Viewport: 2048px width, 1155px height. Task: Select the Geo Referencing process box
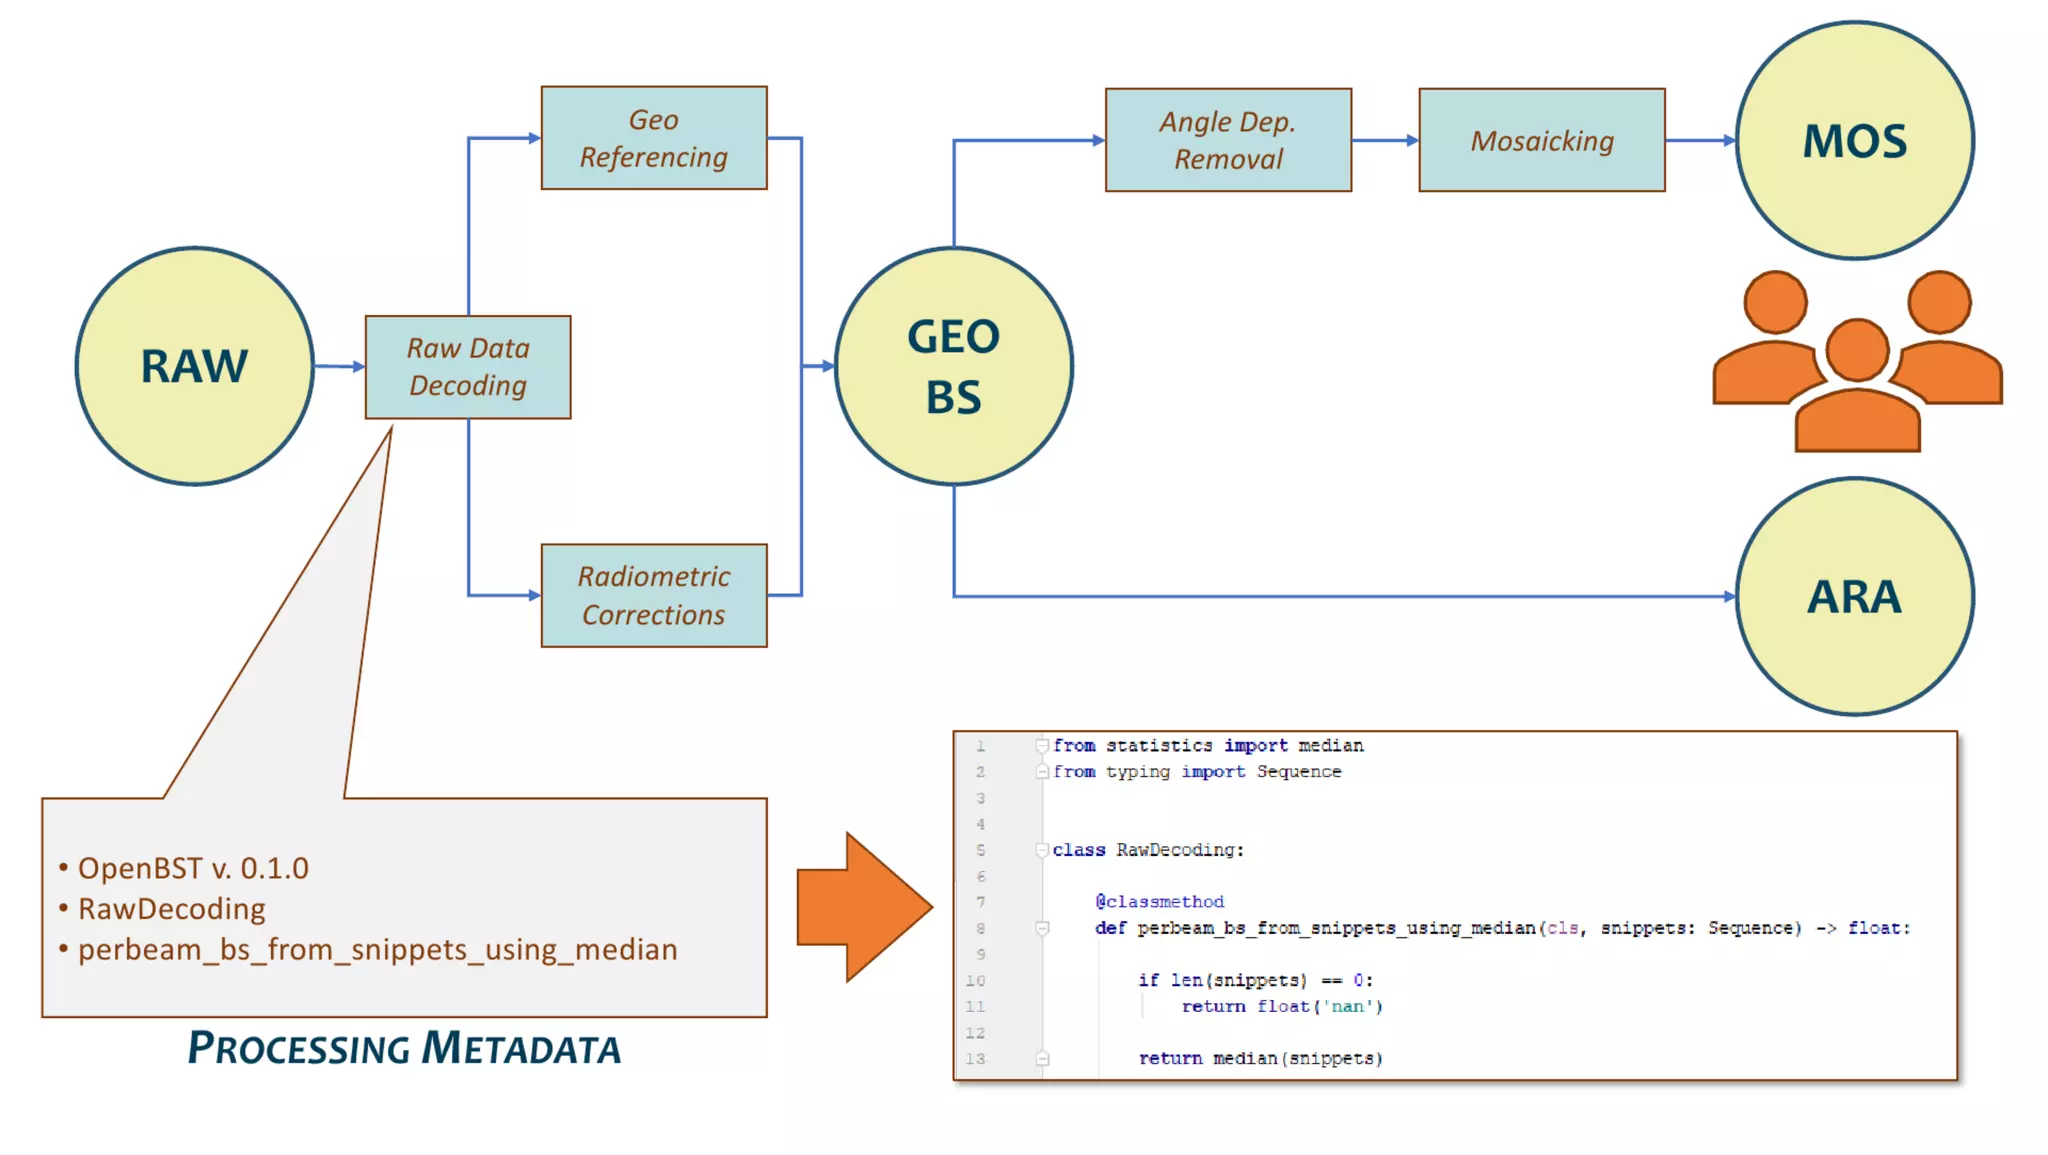point(654,138)
